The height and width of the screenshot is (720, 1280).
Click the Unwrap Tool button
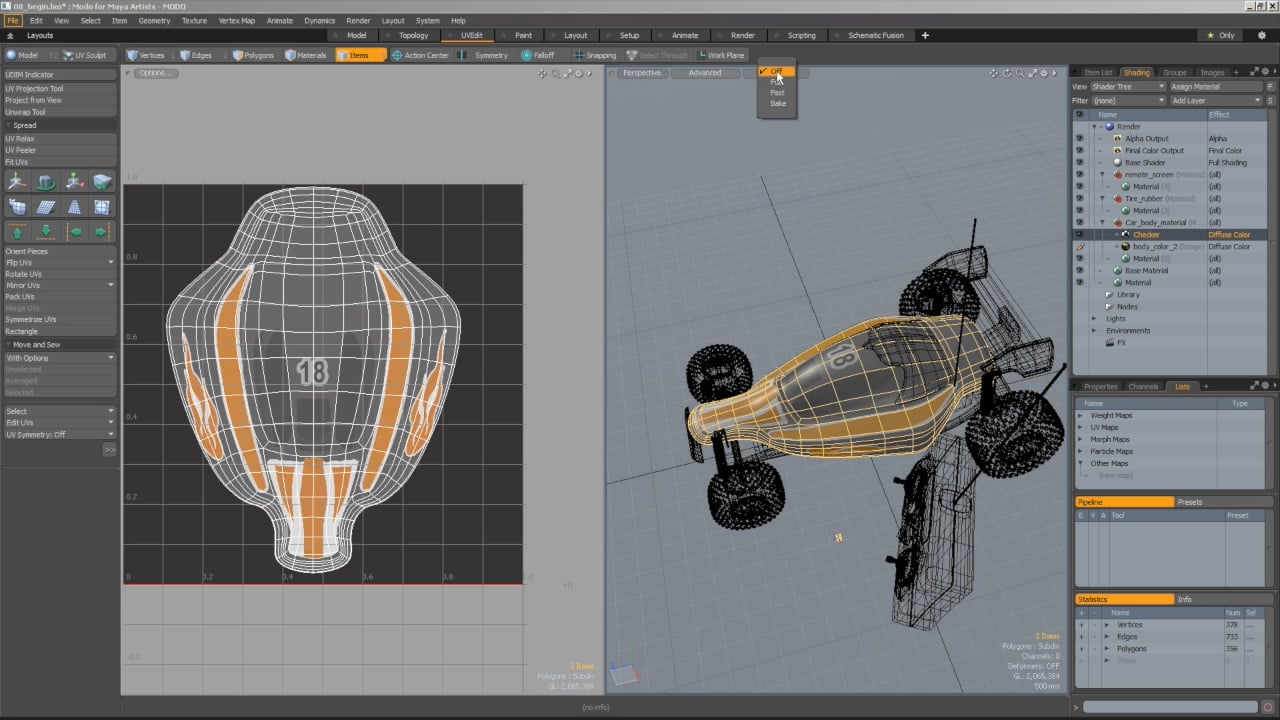tap(59, 112)
